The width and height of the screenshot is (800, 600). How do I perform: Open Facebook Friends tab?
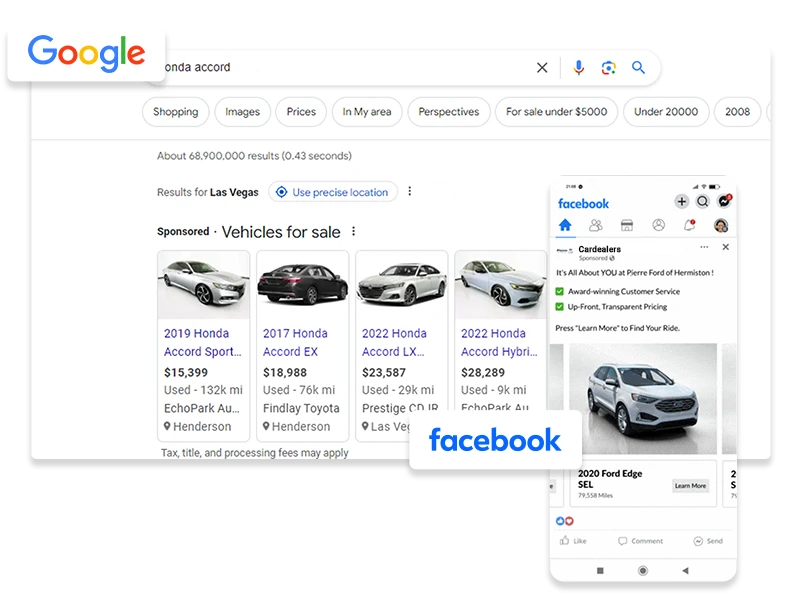[x=595, y=225]
